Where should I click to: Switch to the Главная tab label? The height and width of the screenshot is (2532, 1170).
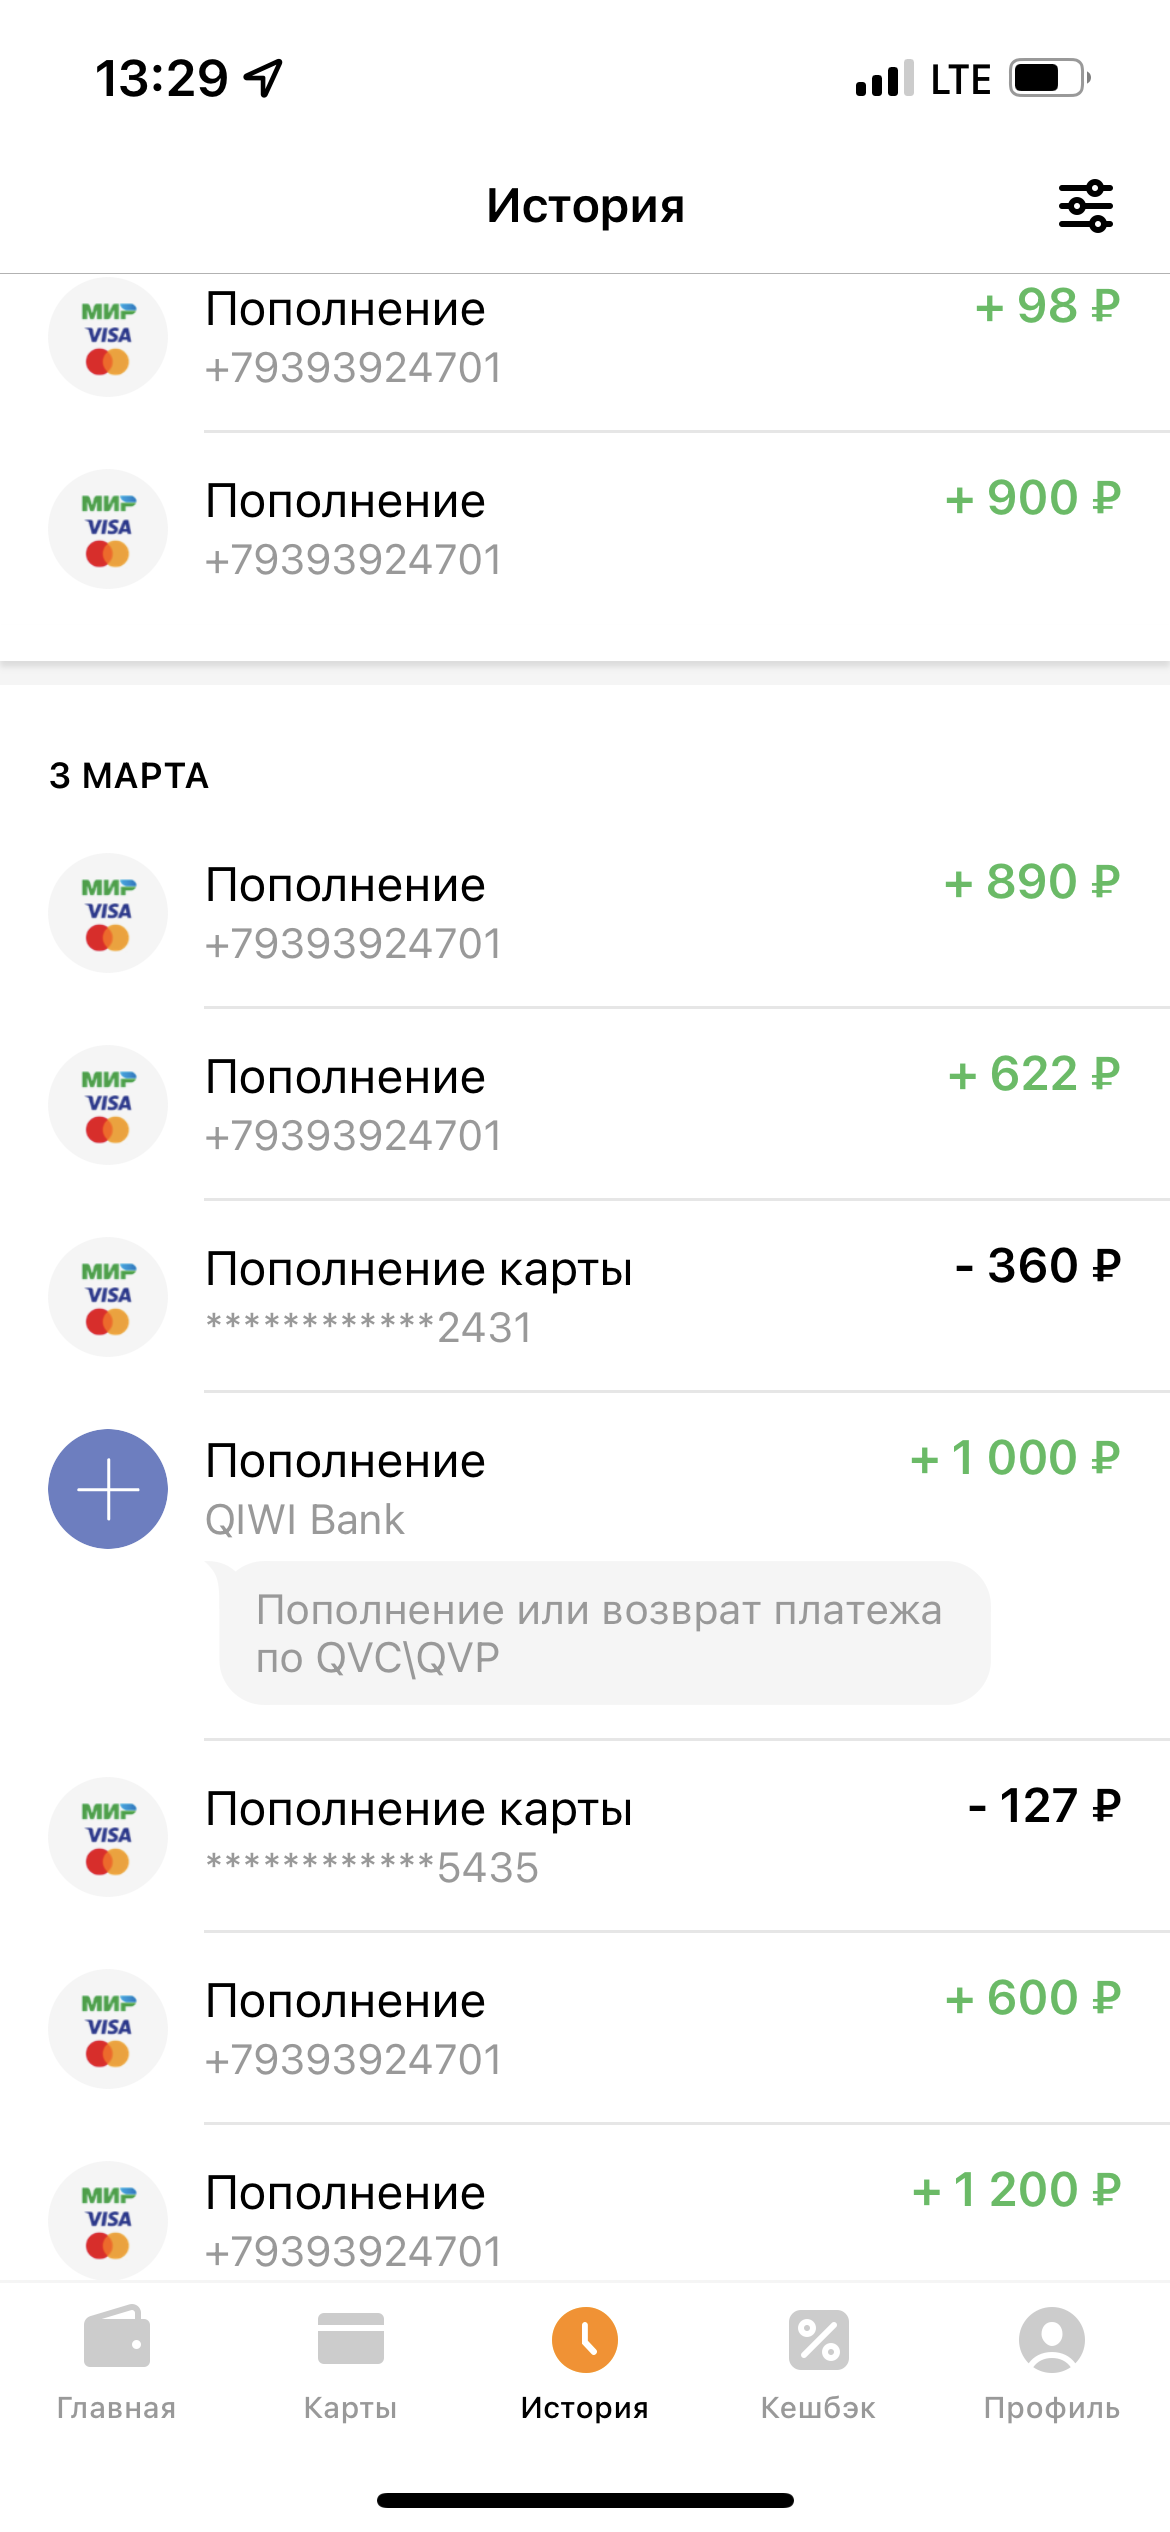(x=117, y=2408)
